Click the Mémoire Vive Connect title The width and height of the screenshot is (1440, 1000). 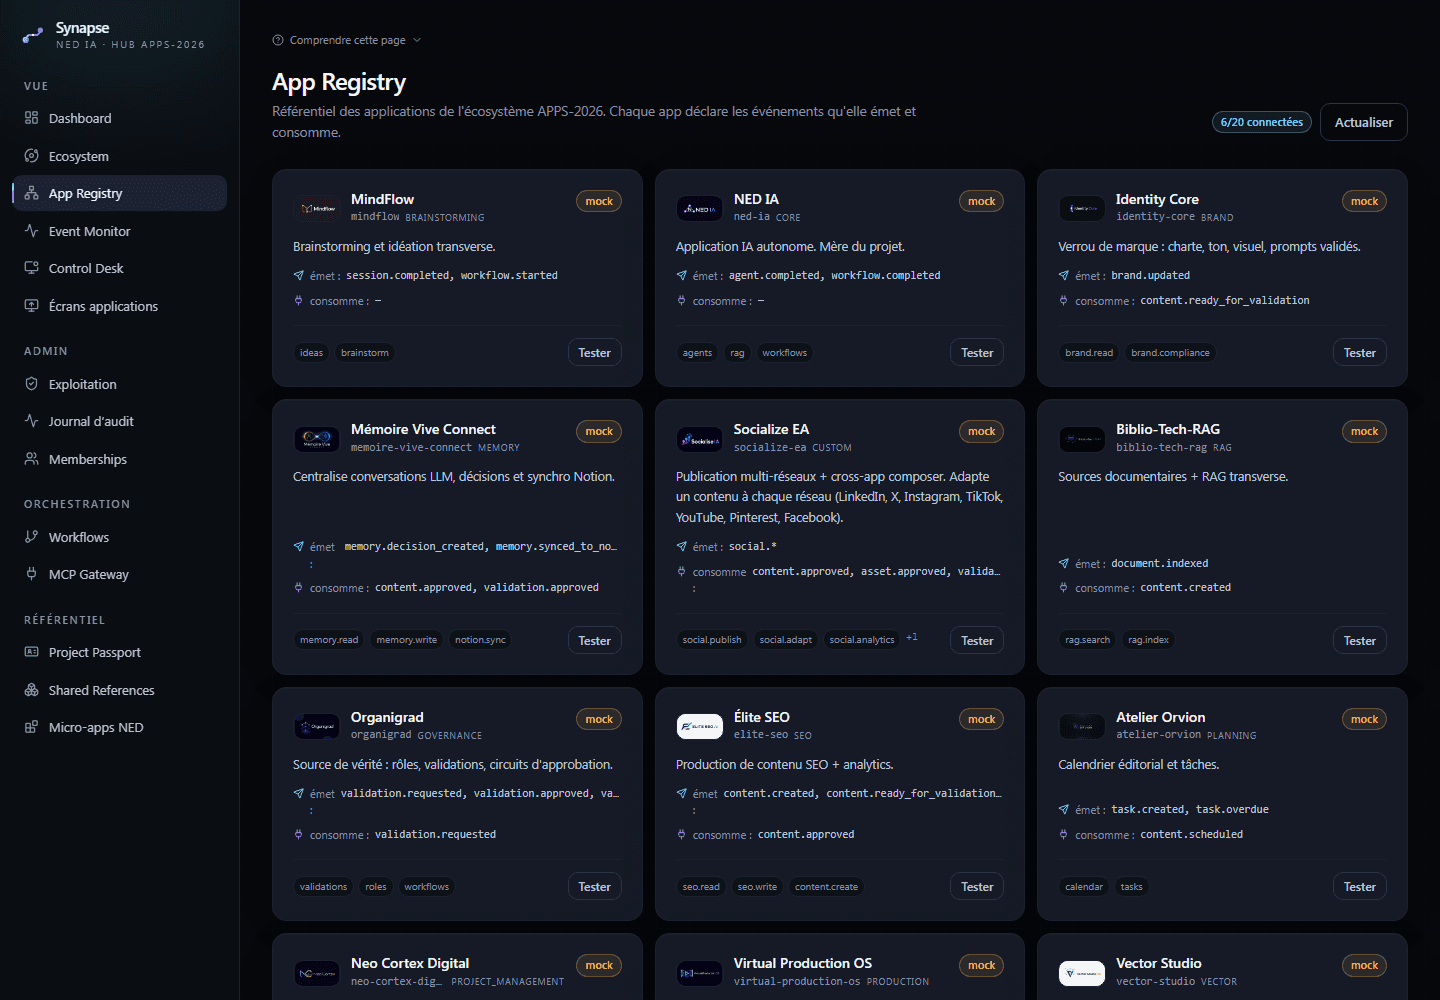pos(423,429)
